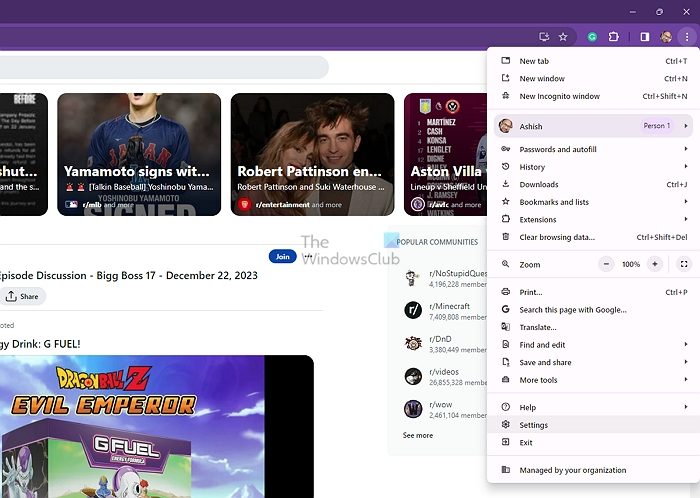Click the 100% zoom level value
700x498 pixels.
pos(631,264)
